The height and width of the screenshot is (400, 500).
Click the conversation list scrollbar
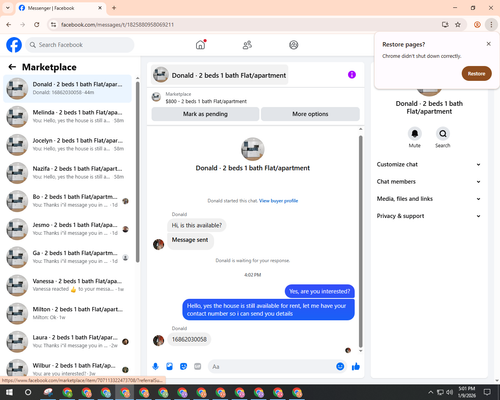point(137,172)
